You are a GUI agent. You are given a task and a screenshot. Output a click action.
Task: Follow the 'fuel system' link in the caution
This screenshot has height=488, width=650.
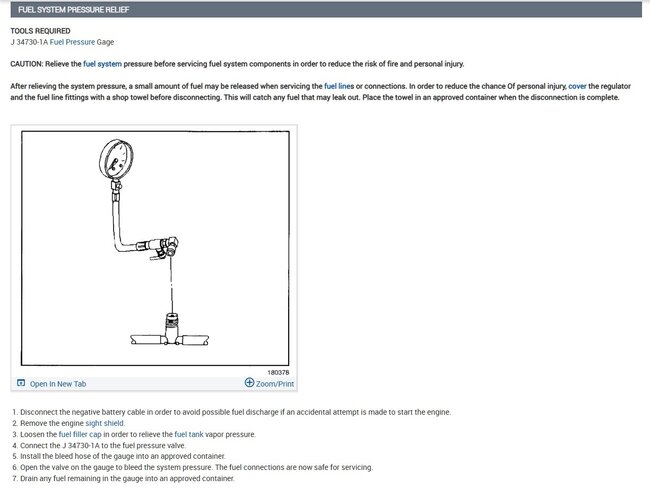point(102,64)
